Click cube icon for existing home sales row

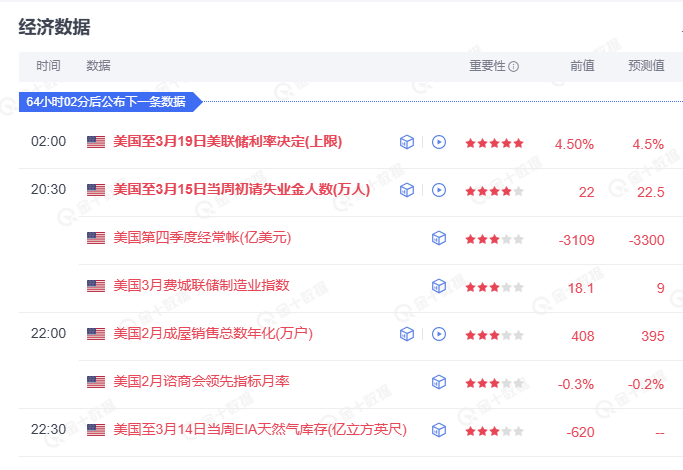click(x=407, y=334)
